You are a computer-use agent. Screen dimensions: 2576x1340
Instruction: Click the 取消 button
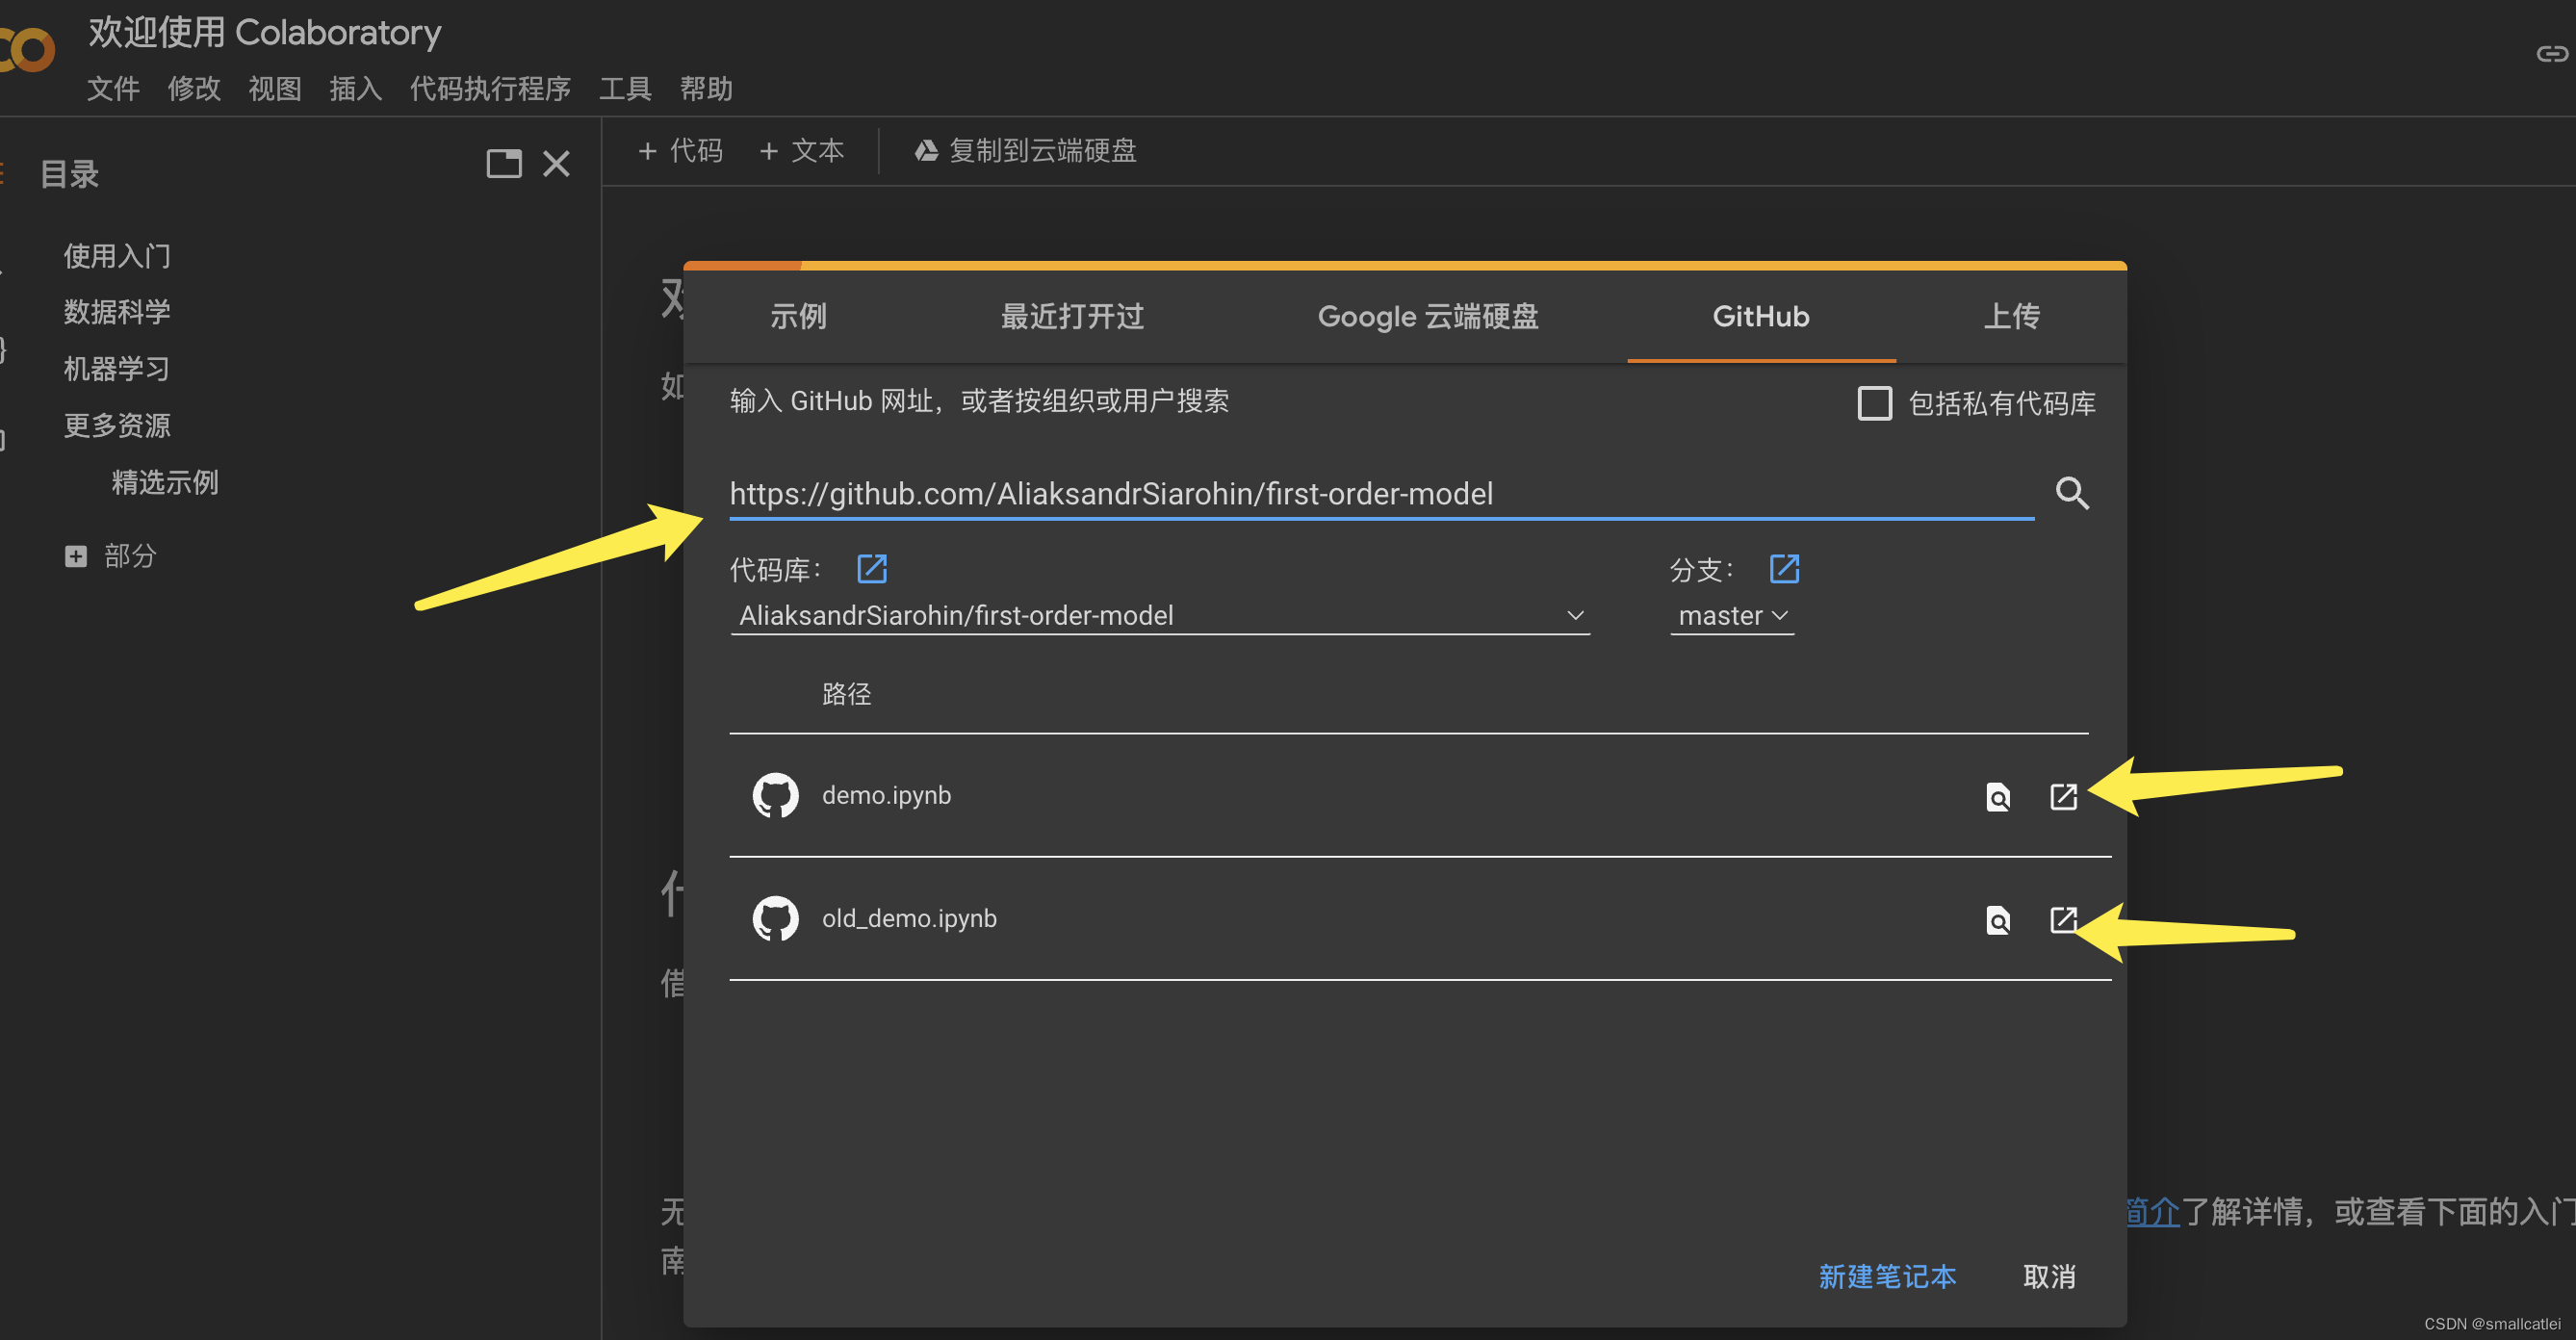tap(2048, 1277)
